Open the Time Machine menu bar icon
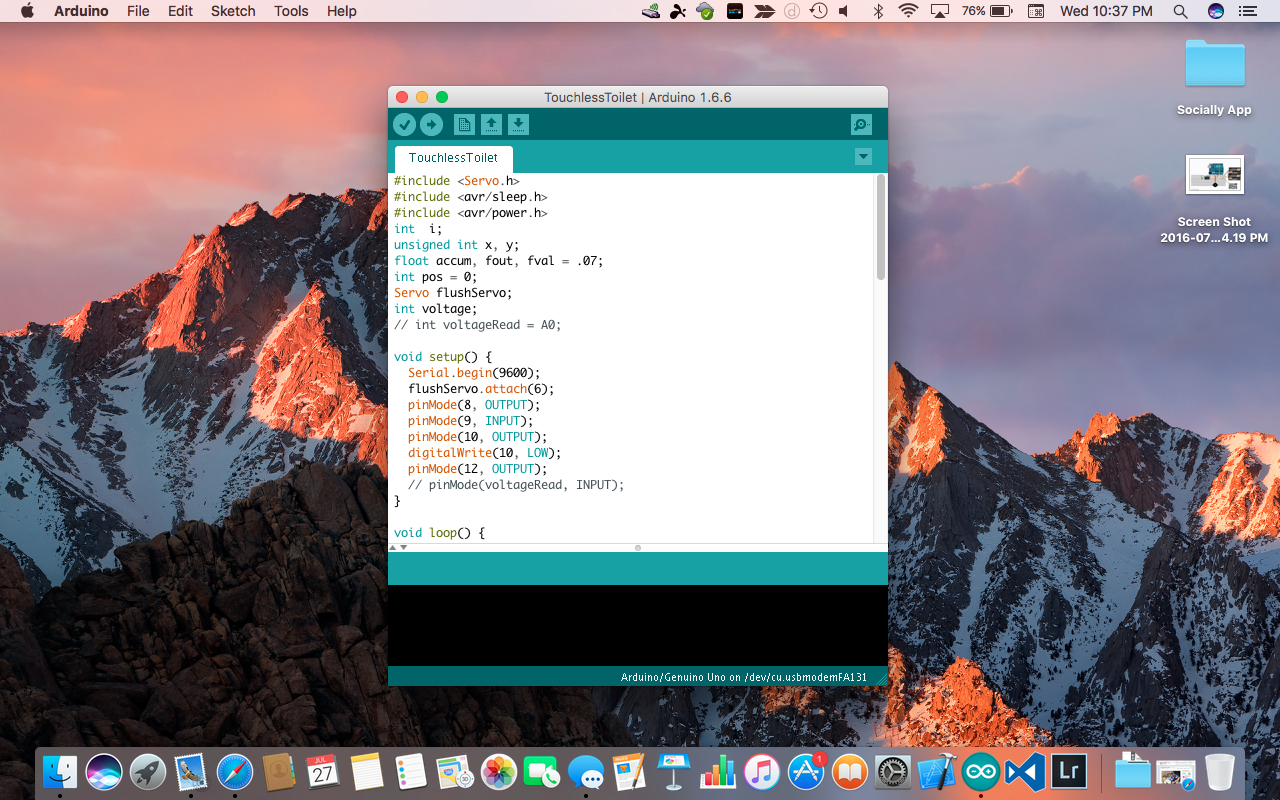 pyautogui.click(x=819, y=11)
